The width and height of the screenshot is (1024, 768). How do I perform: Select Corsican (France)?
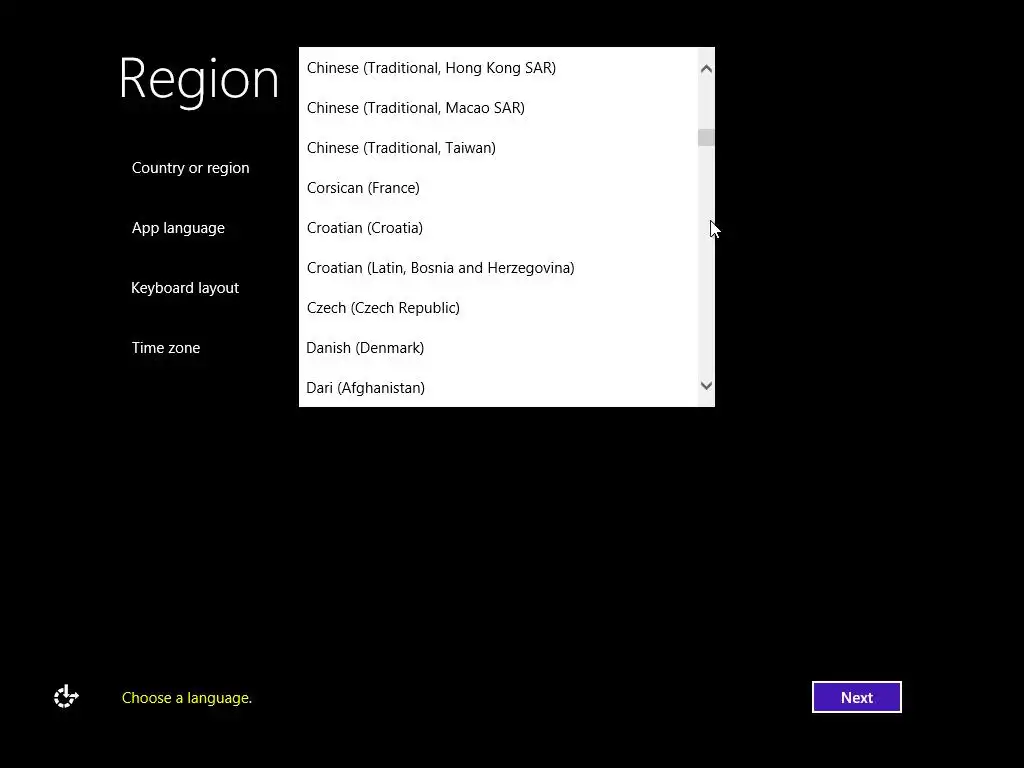tap(498, 188)
